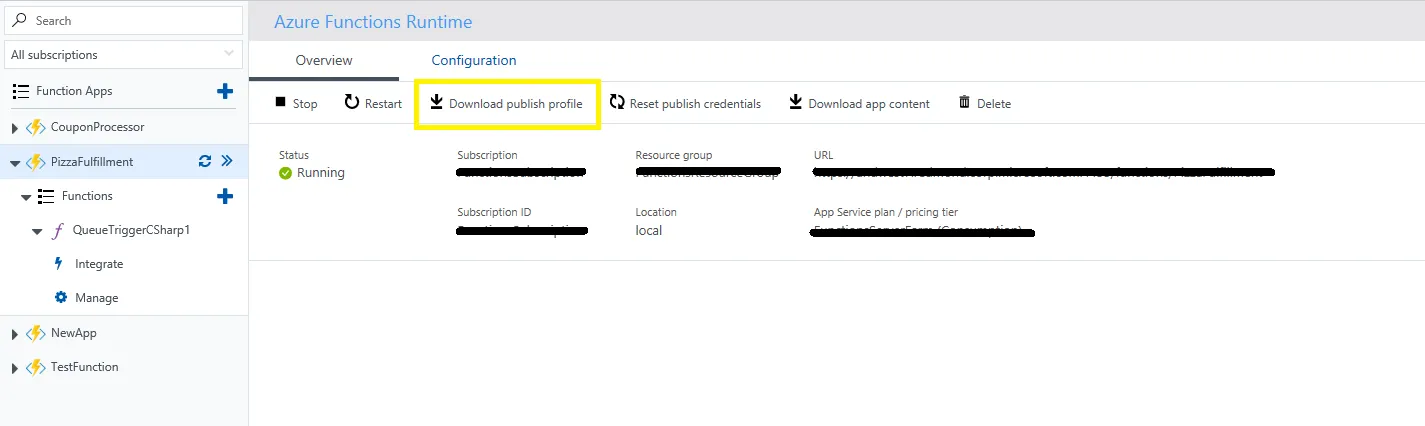Open the CouponProcessor function app

(97, 128)
